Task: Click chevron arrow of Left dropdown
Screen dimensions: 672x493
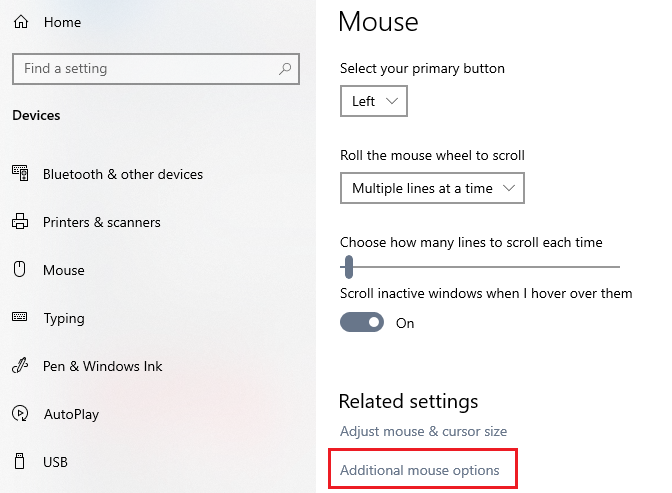Action: point(392,101)
